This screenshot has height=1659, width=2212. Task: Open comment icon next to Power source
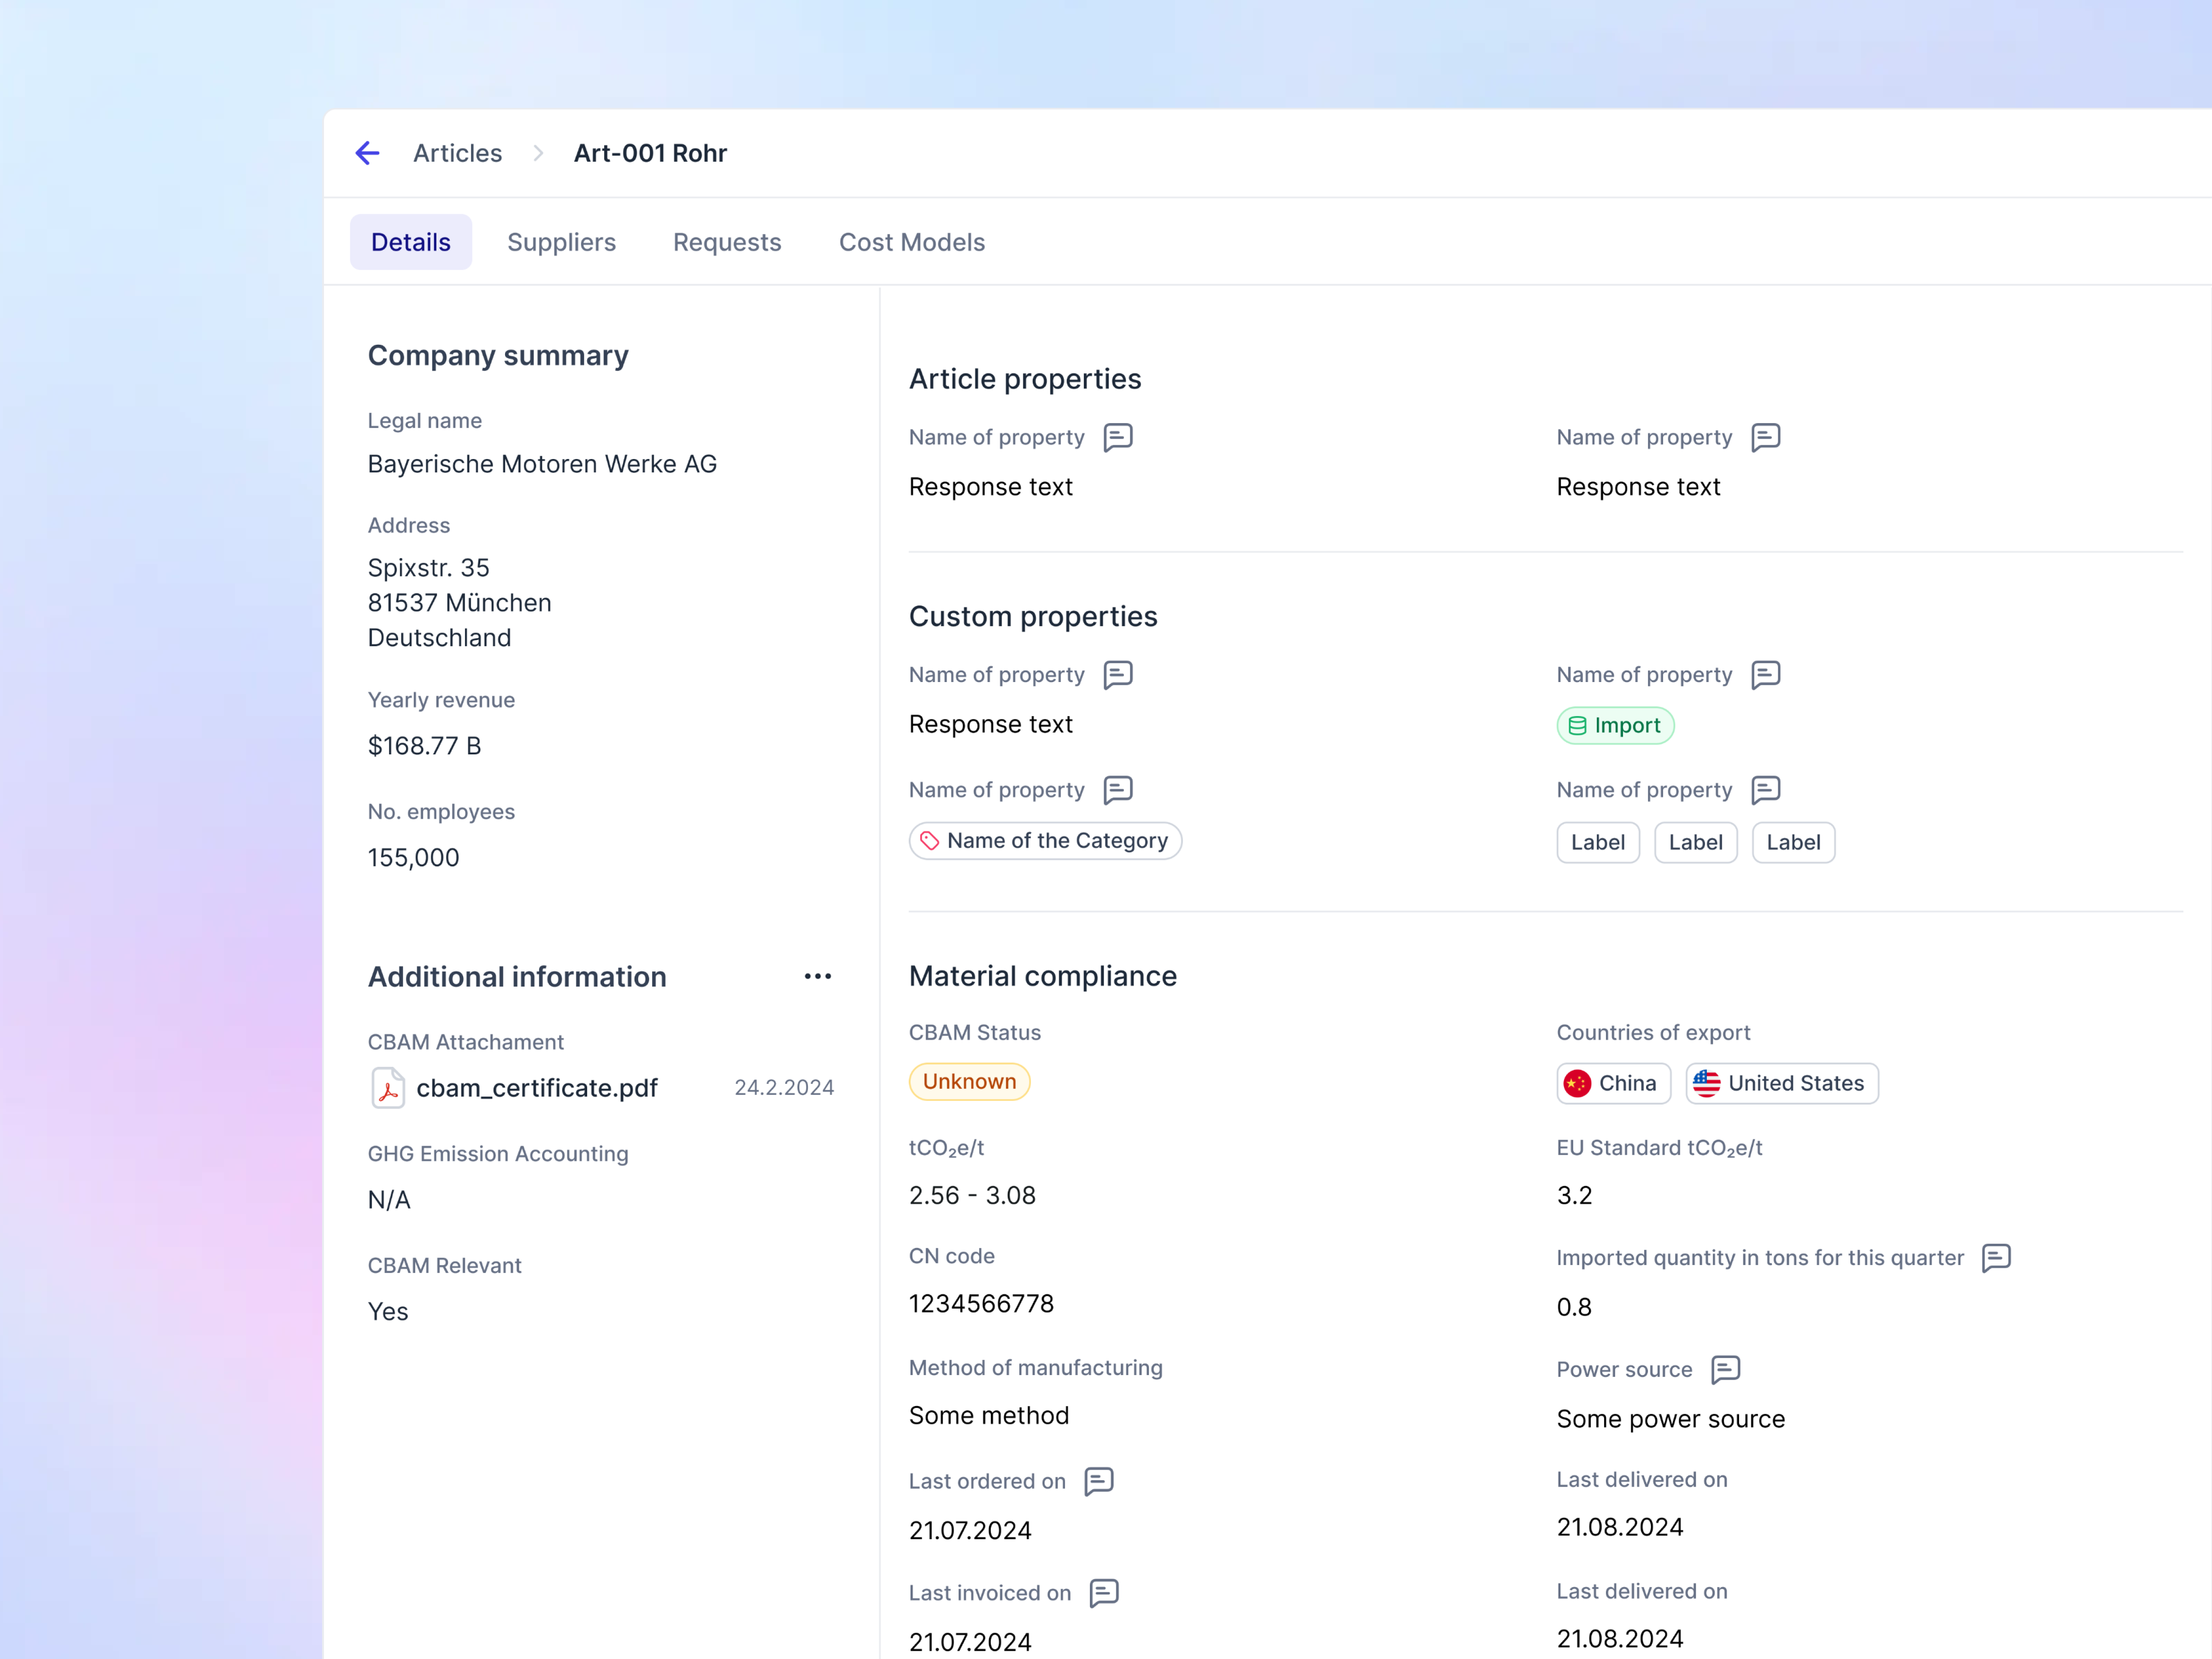click(1726, 1369)
